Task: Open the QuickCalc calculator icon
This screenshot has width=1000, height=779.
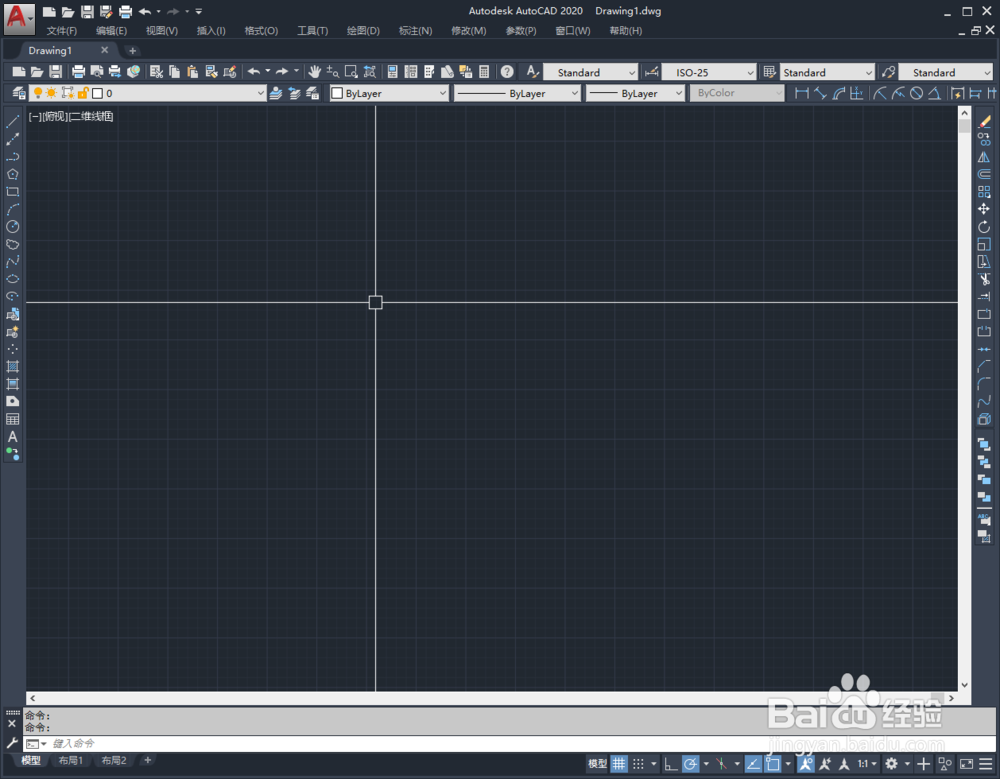Action: [484, 72]
